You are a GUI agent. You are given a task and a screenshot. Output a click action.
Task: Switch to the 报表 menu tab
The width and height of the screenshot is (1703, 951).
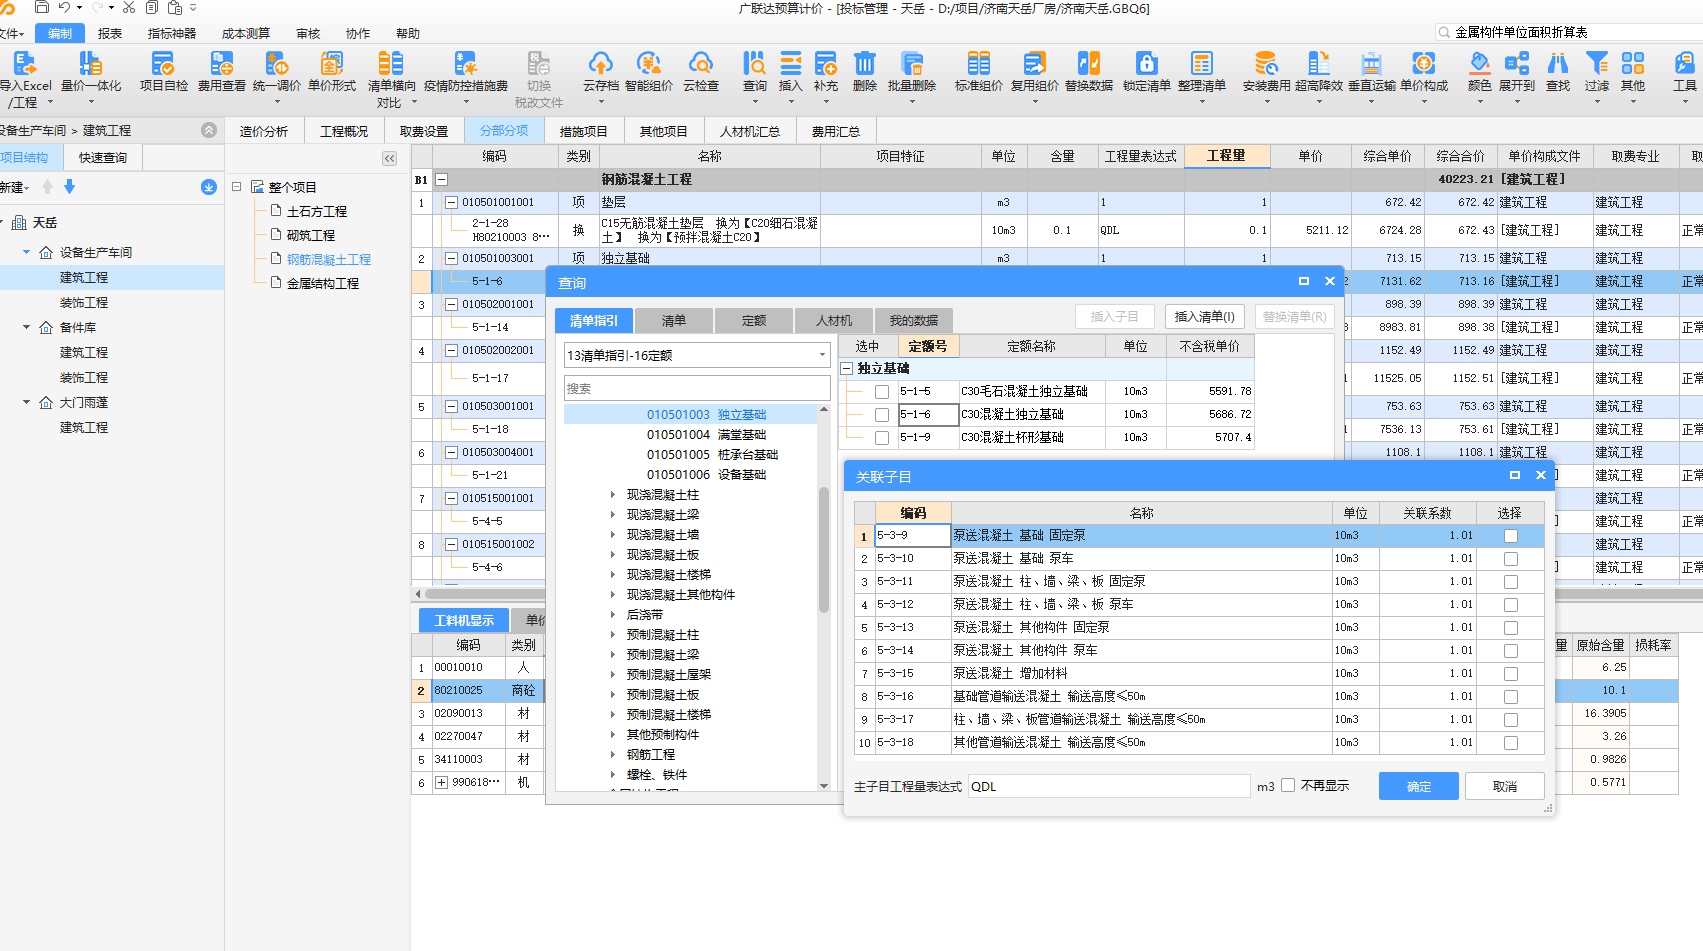click(110, 34)
